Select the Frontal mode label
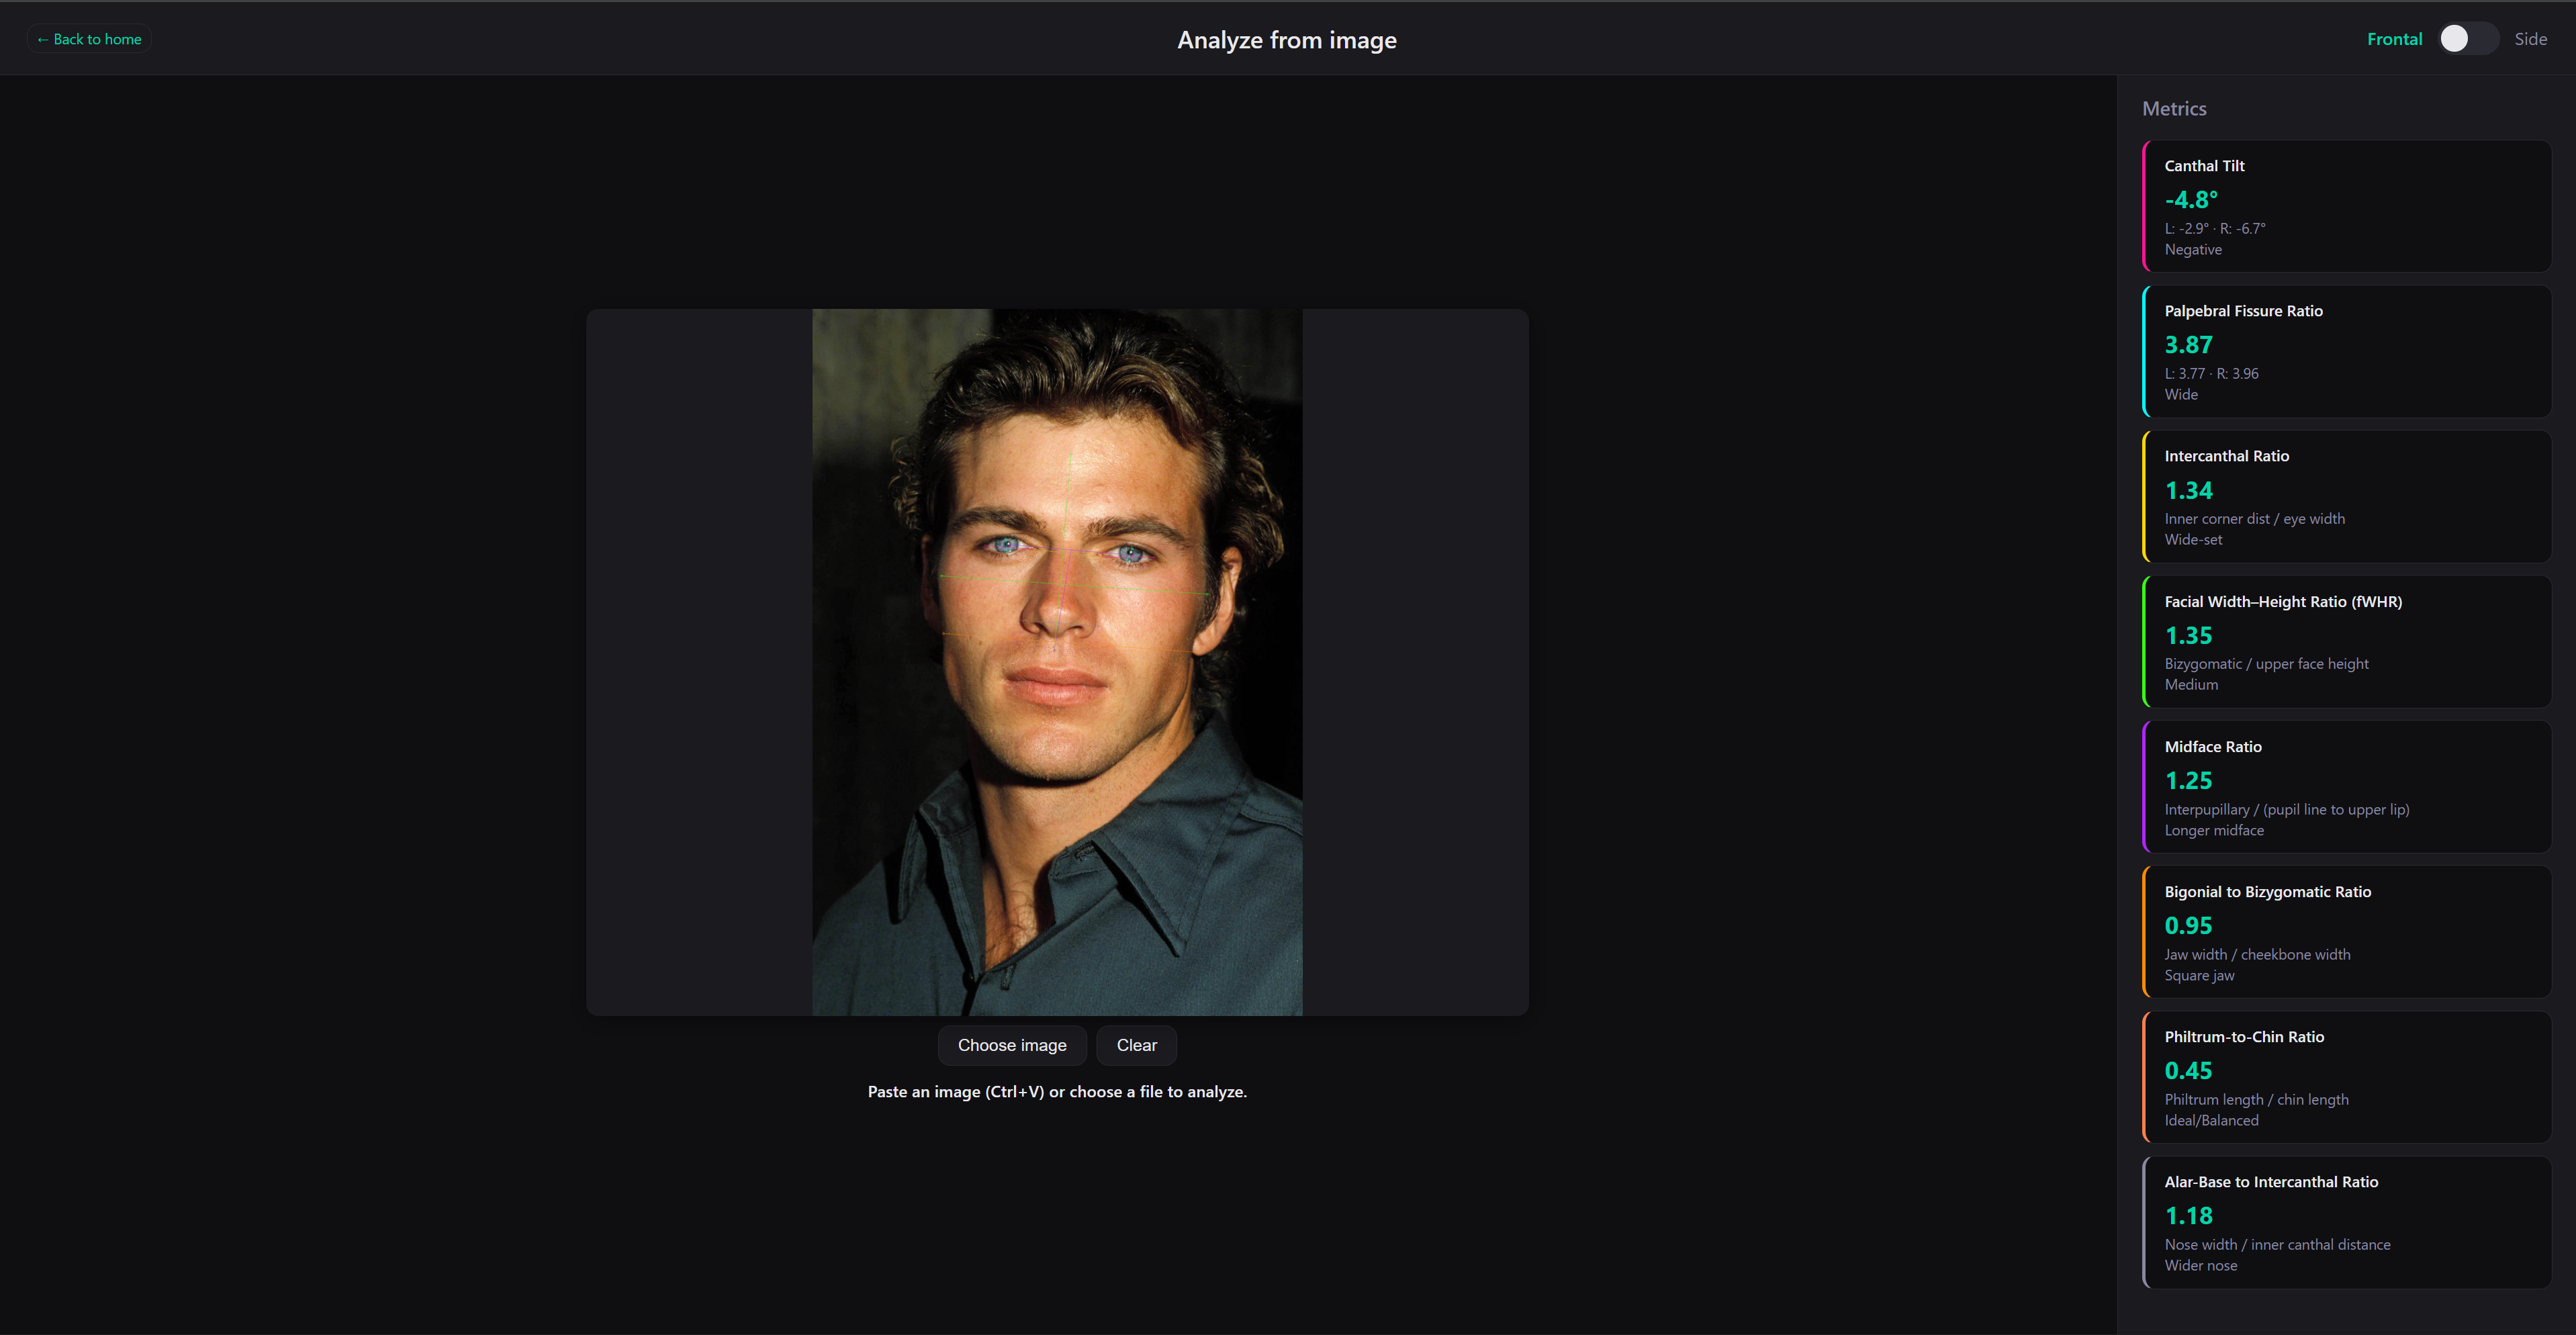2576x1335 pixels. (2394, 39)
